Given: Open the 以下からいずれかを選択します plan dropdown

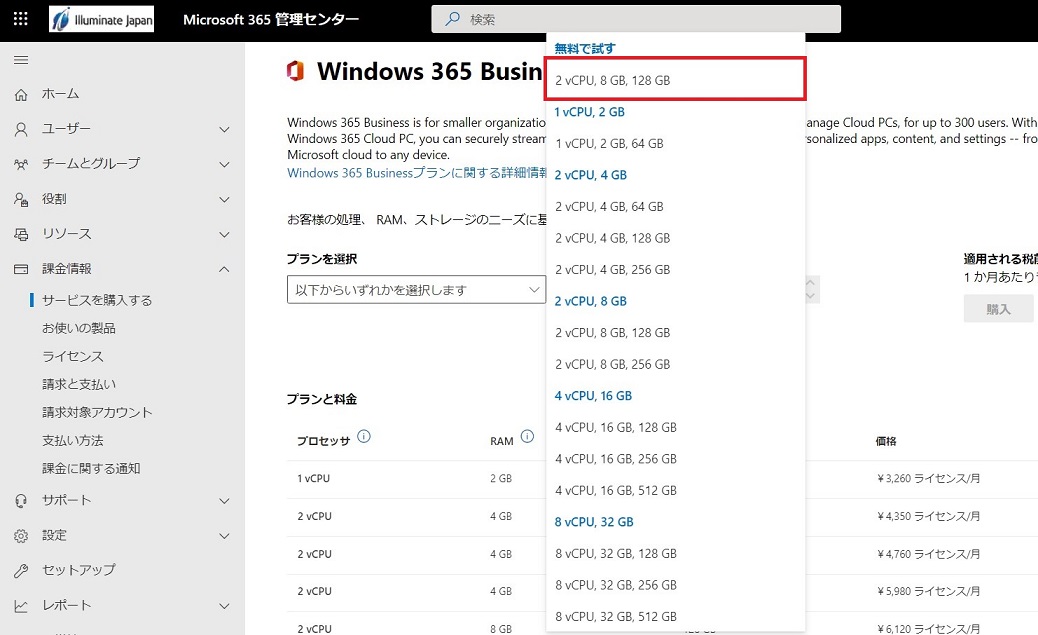Looking at the screenshot, I should pyautogui.click(x=416, y=290).
